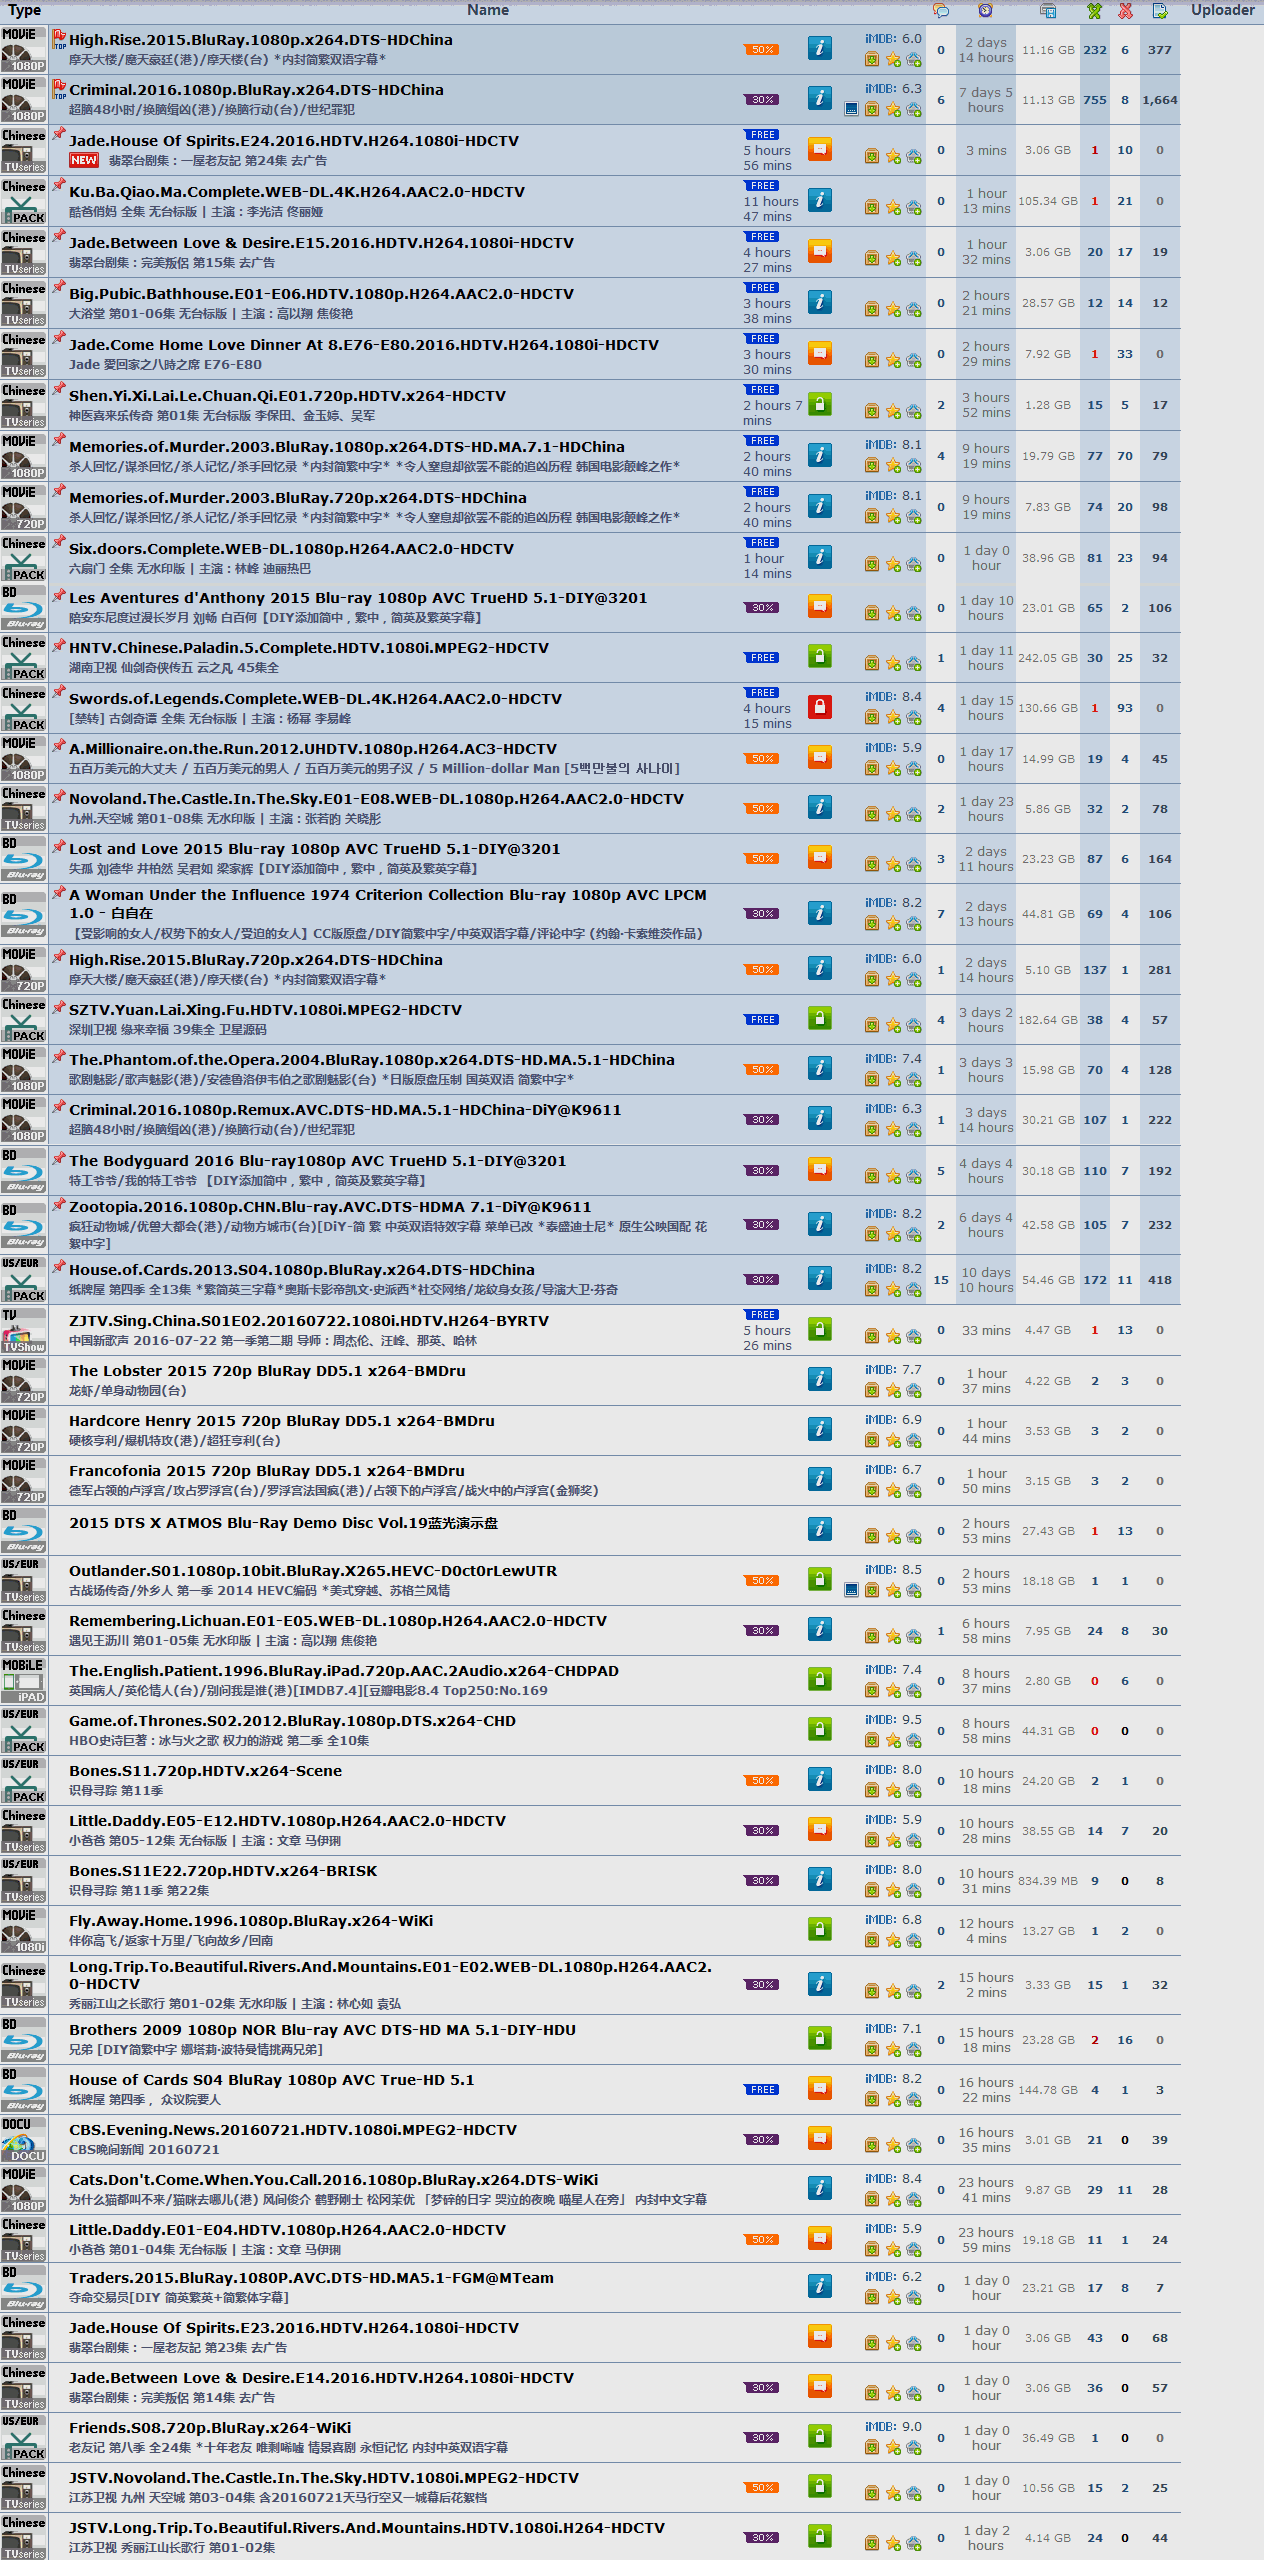This screenshot has width=1264, height=2560.
Task: Open Memories.of.Murder.2003.BluRay.720p torrent link
Action: click(298, 498)
